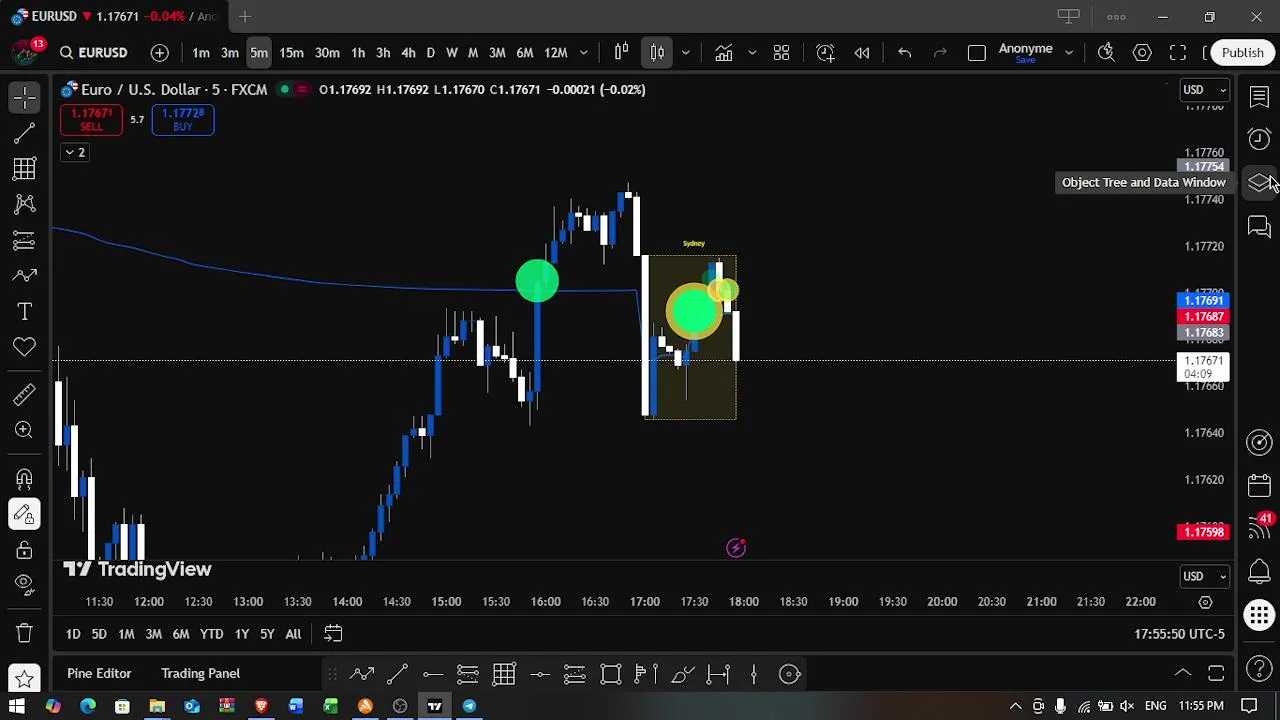The height and width of the screenshot is (720, 1280).
Task: Select the trend line drawing tool
Action: coord(25,133)
